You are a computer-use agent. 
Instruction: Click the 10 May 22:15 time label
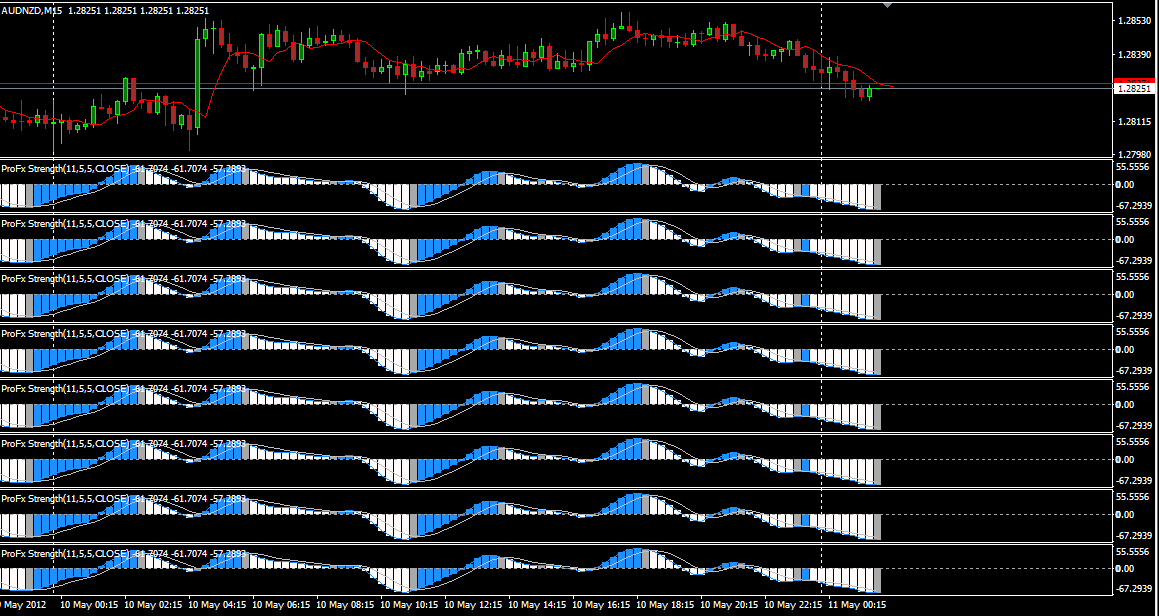(792, 604)
